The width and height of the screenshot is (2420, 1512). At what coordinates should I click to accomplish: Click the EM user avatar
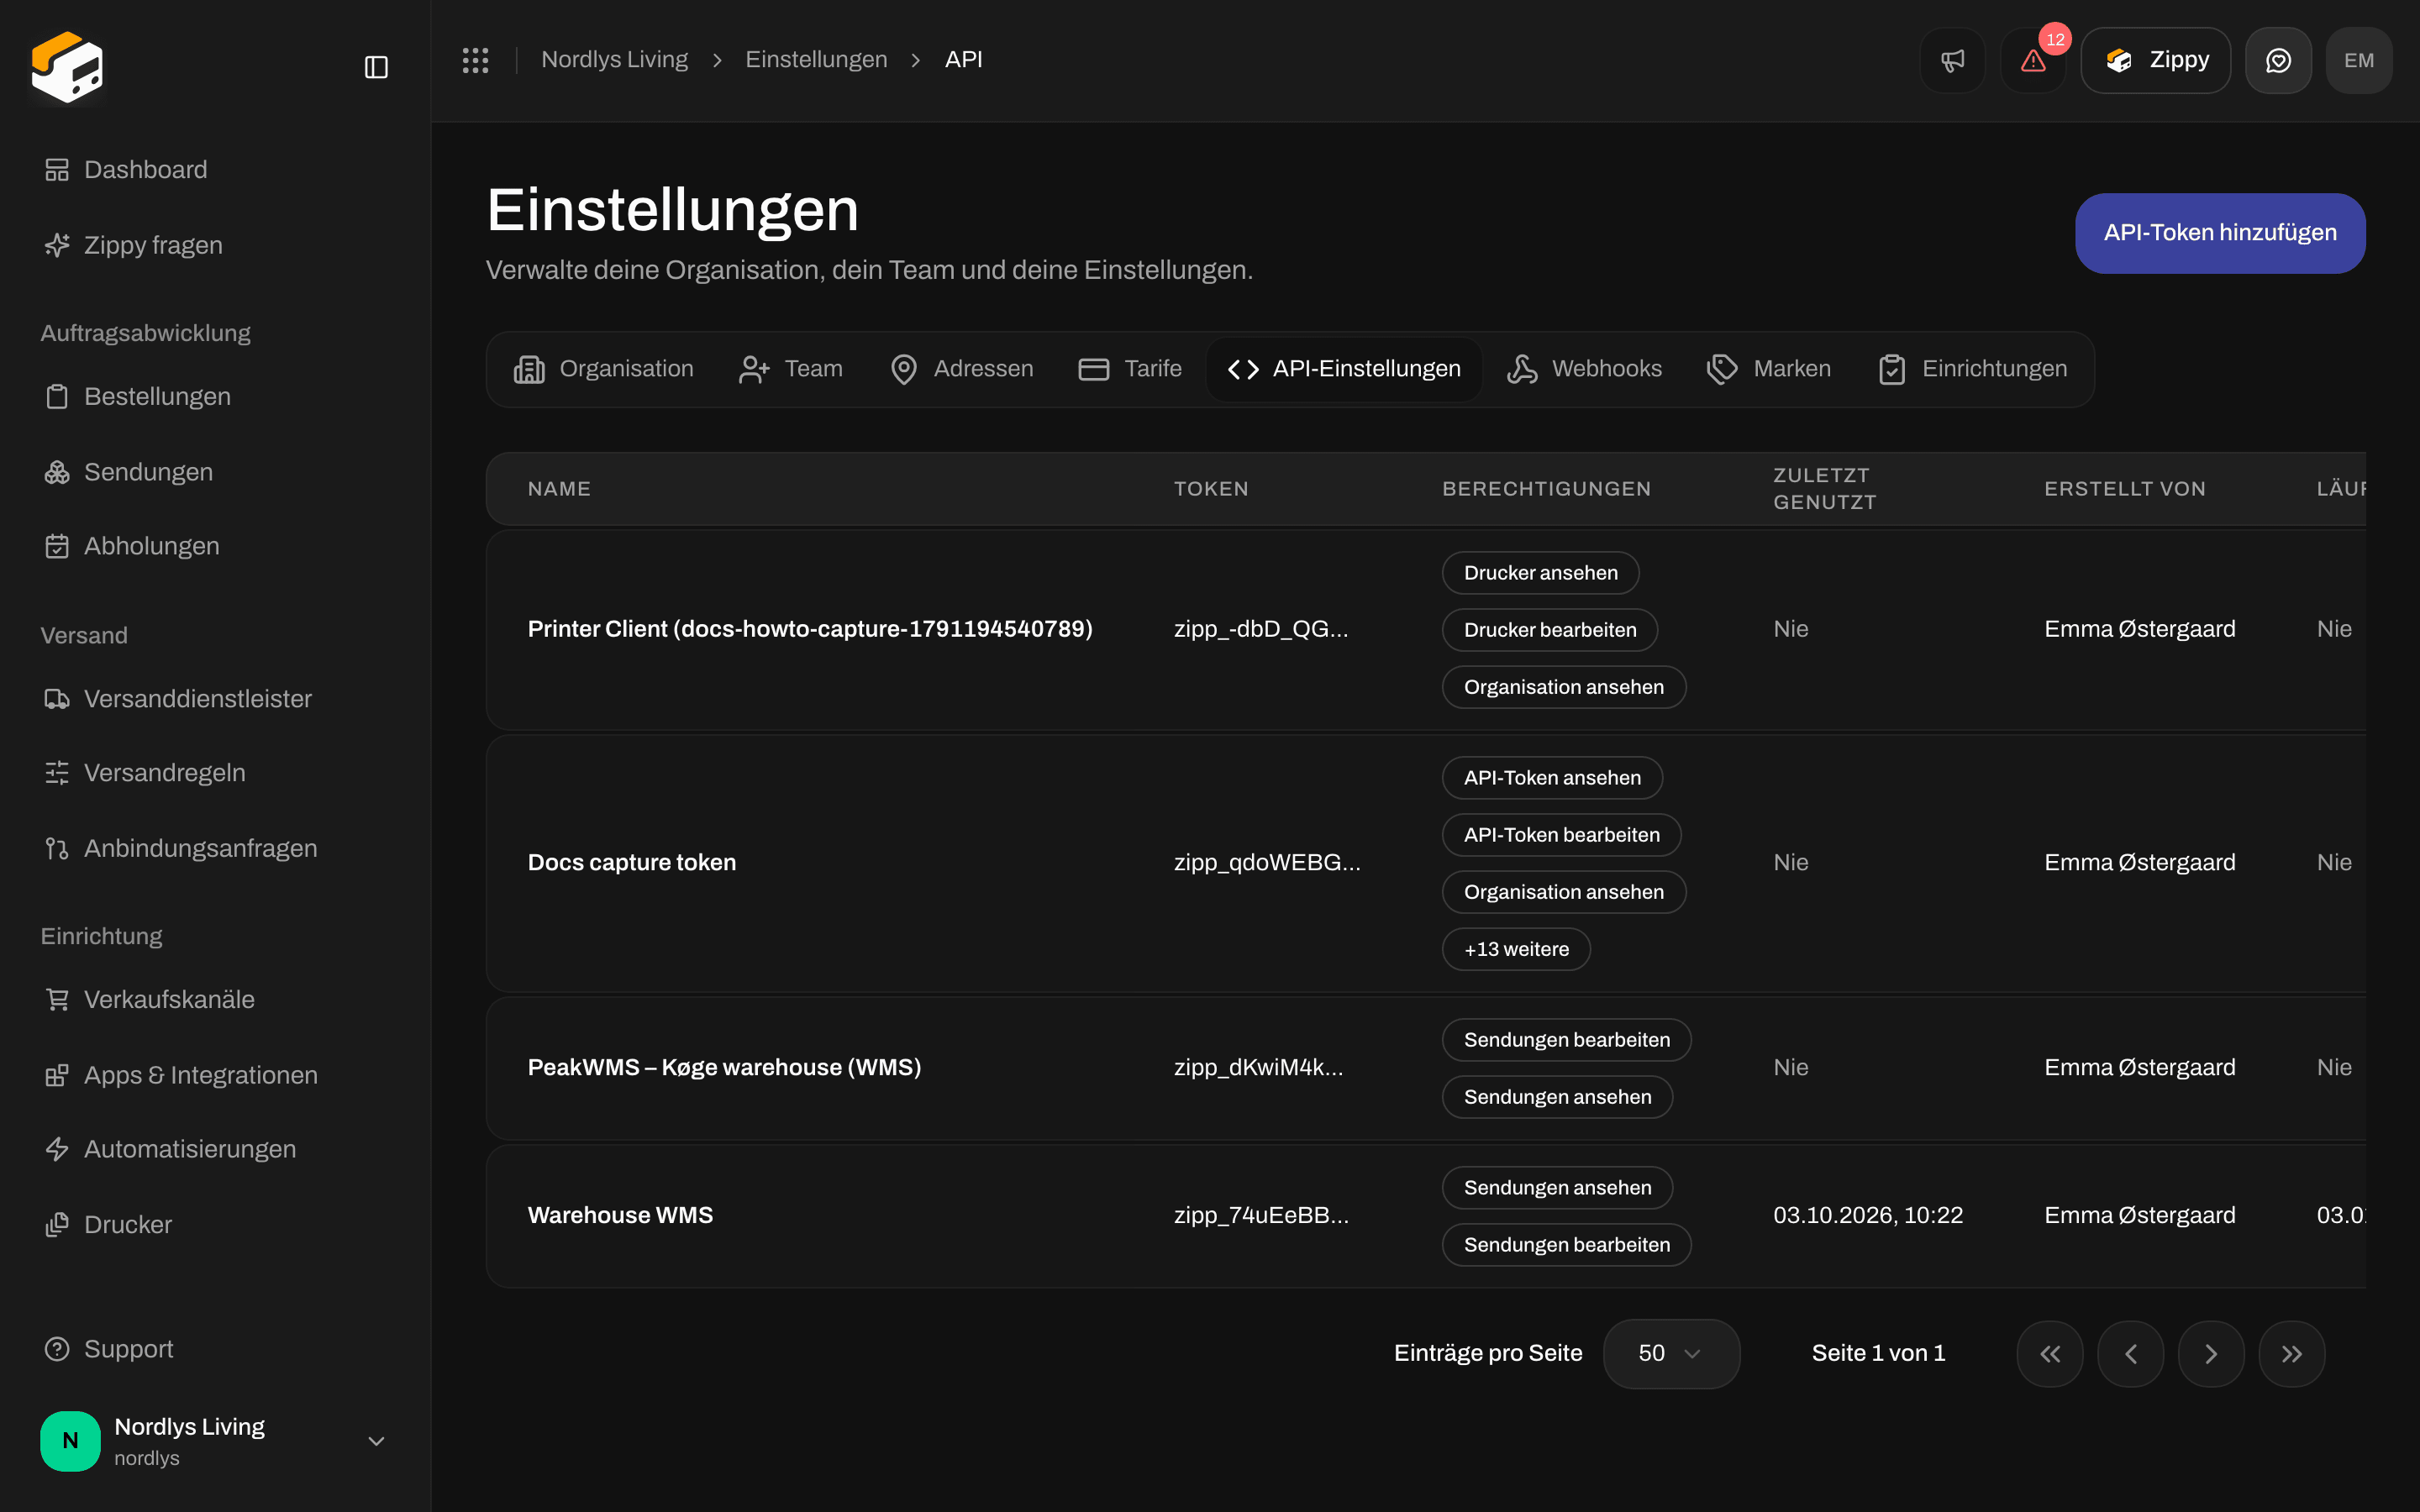(2359, 61)
